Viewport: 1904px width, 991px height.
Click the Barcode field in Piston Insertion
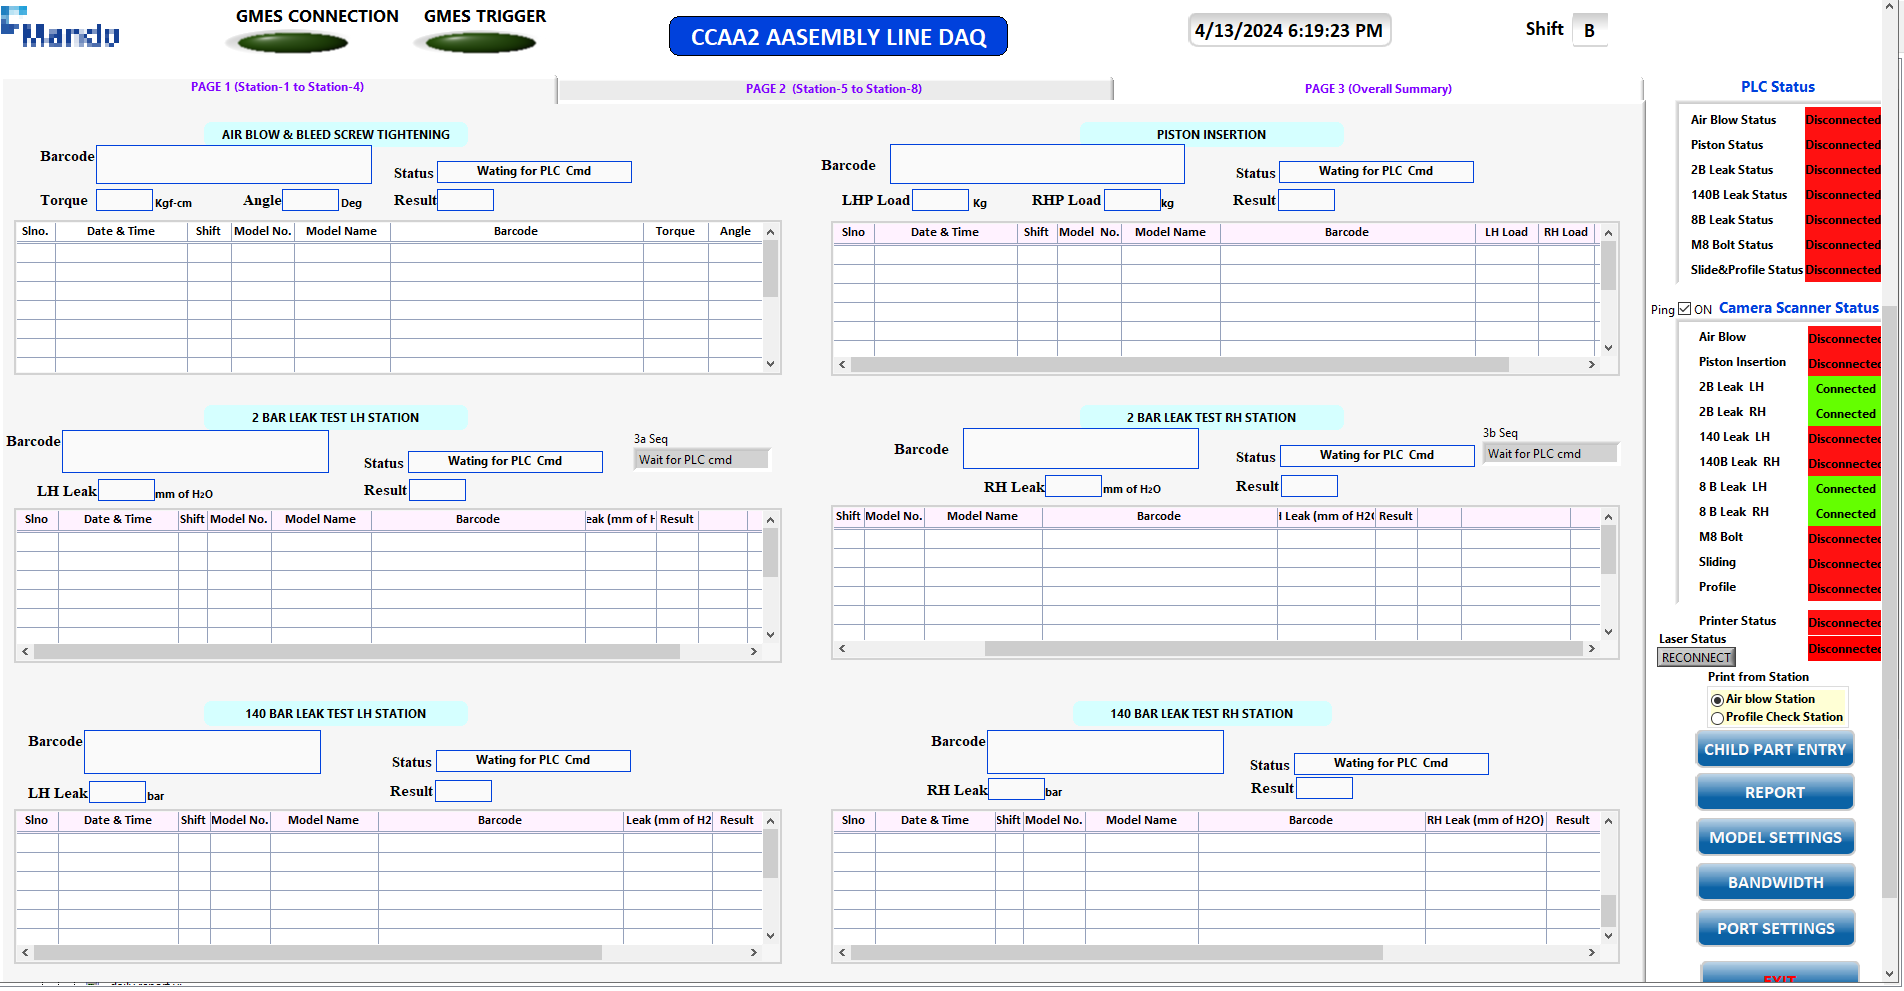(1036, 165)
